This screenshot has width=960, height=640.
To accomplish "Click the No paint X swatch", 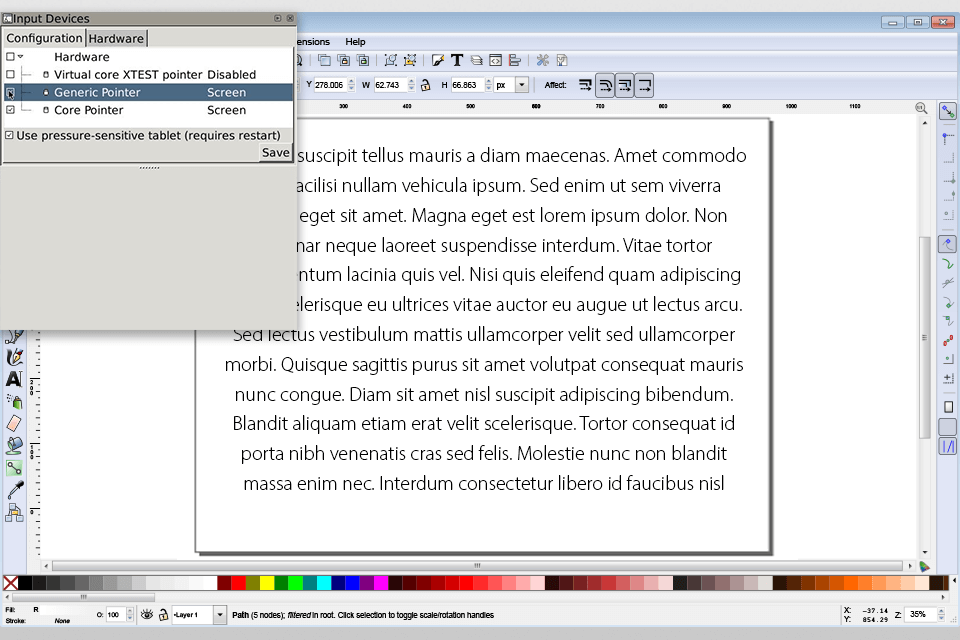I will pos(10,582).
